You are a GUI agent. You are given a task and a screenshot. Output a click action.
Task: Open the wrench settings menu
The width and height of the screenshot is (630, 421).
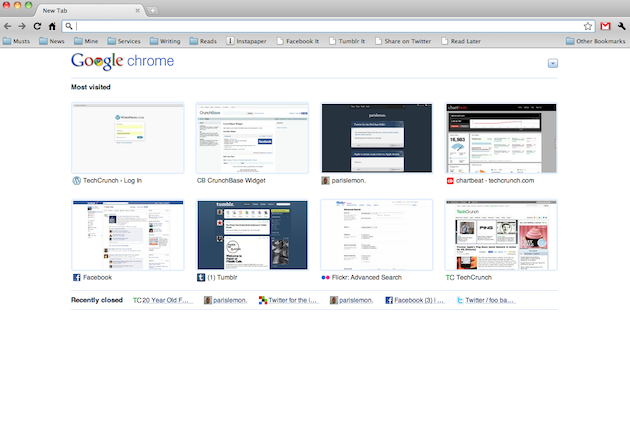click(x=622, y=26)
